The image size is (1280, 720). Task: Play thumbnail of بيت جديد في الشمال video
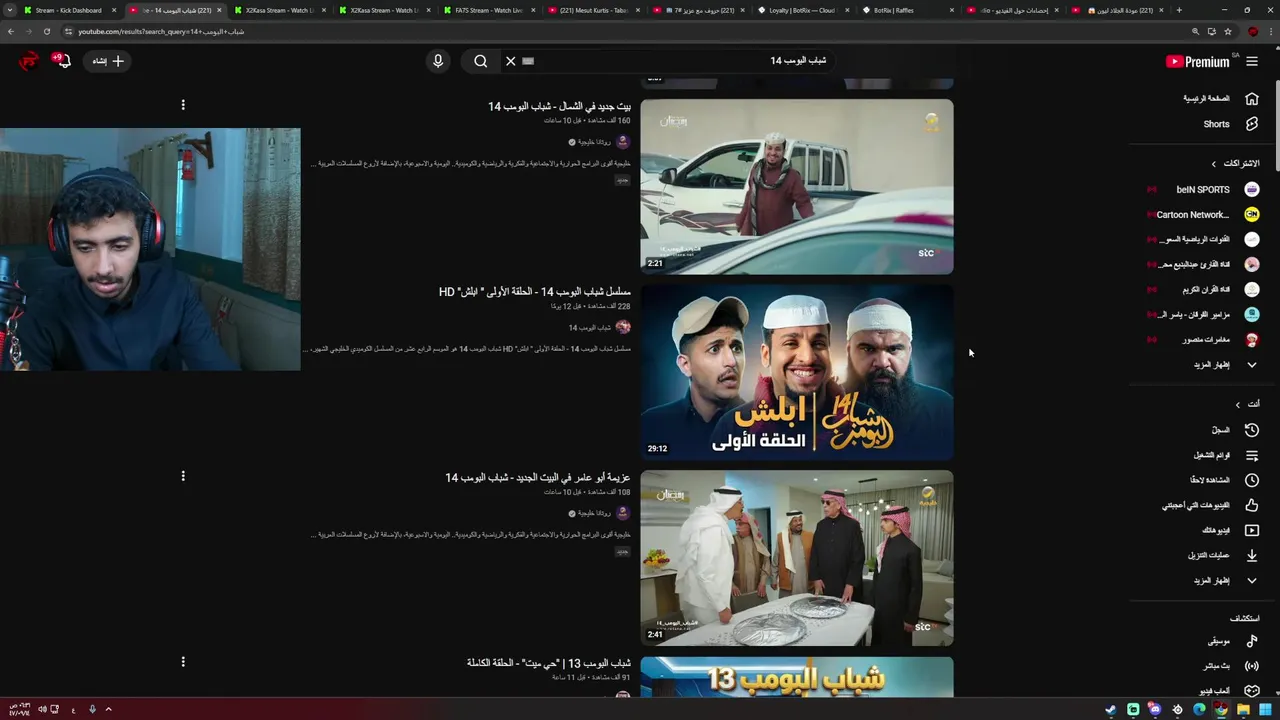pyautogui.click(x=797, y=186)
